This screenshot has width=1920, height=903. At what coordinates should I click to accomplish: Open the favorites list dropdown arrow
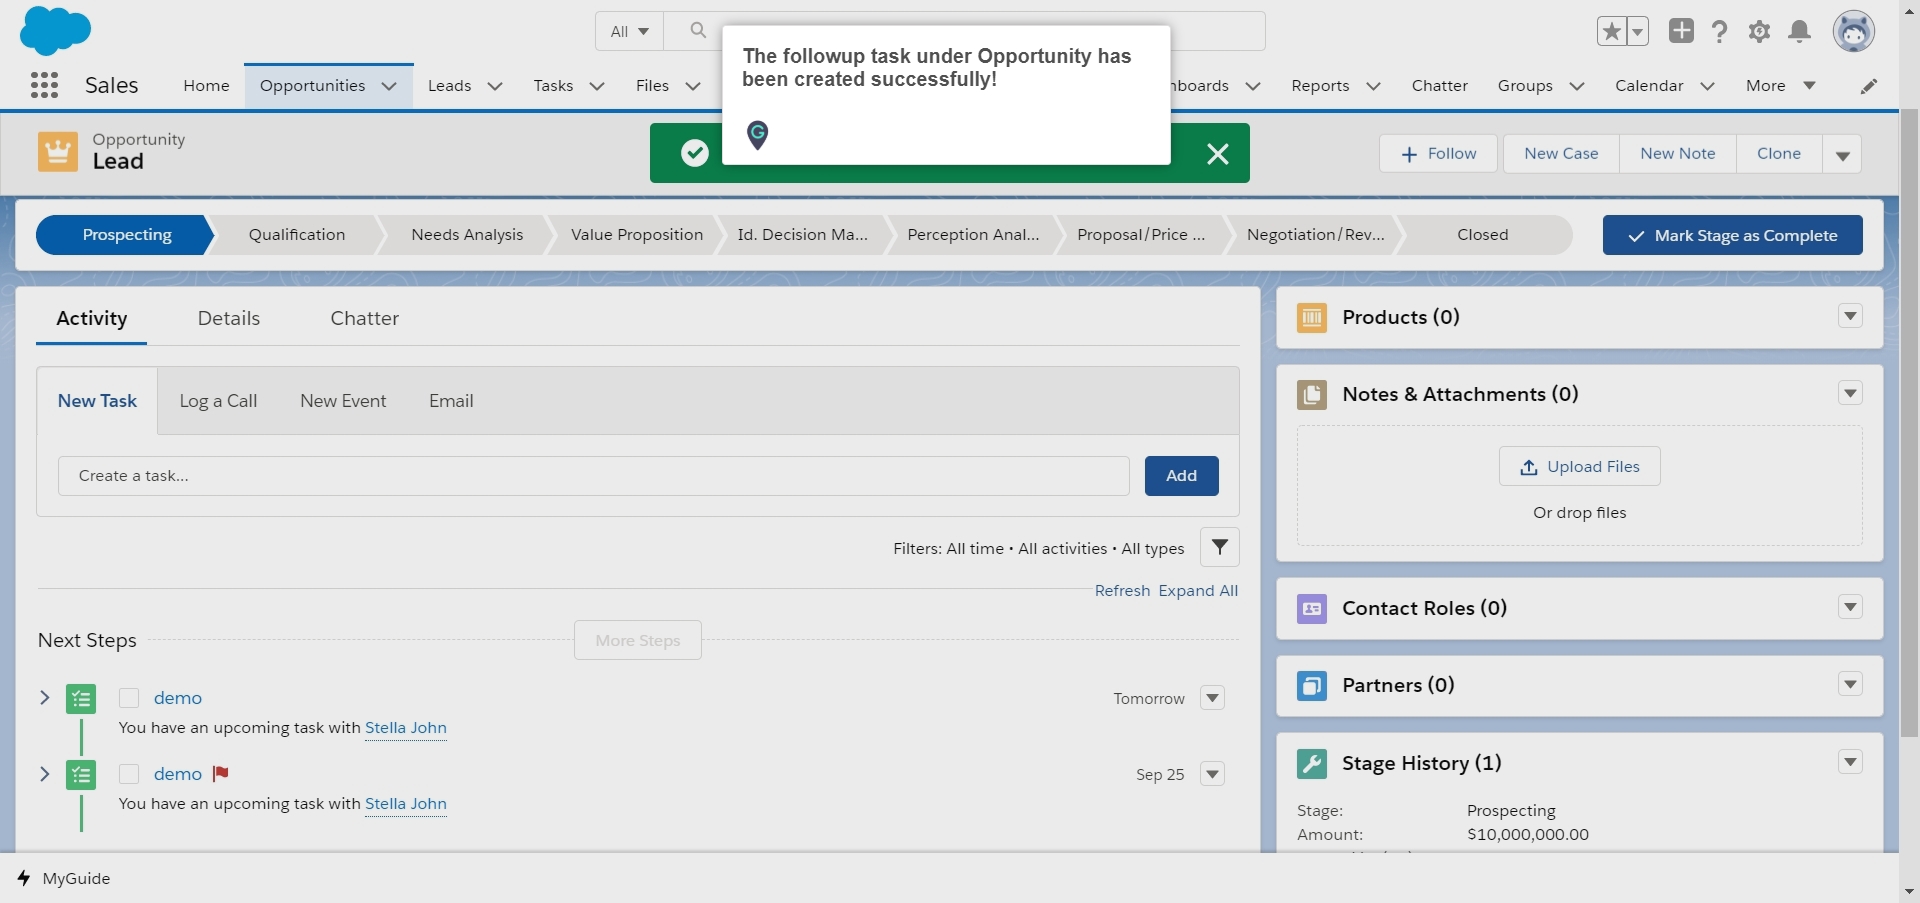[1638, 31]
